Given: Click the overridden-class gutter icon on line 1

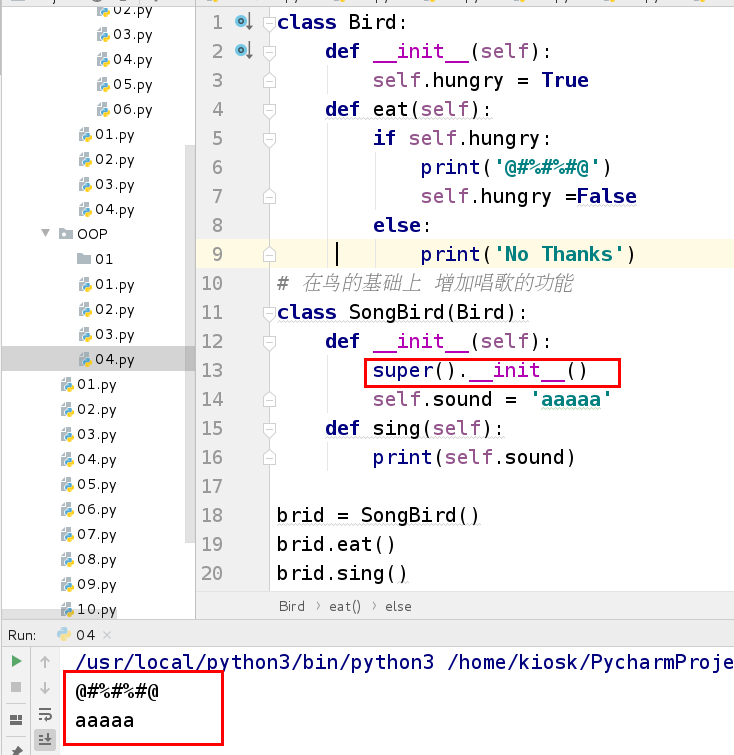Looking at the screenshot, I should click(x=244, y=22).
